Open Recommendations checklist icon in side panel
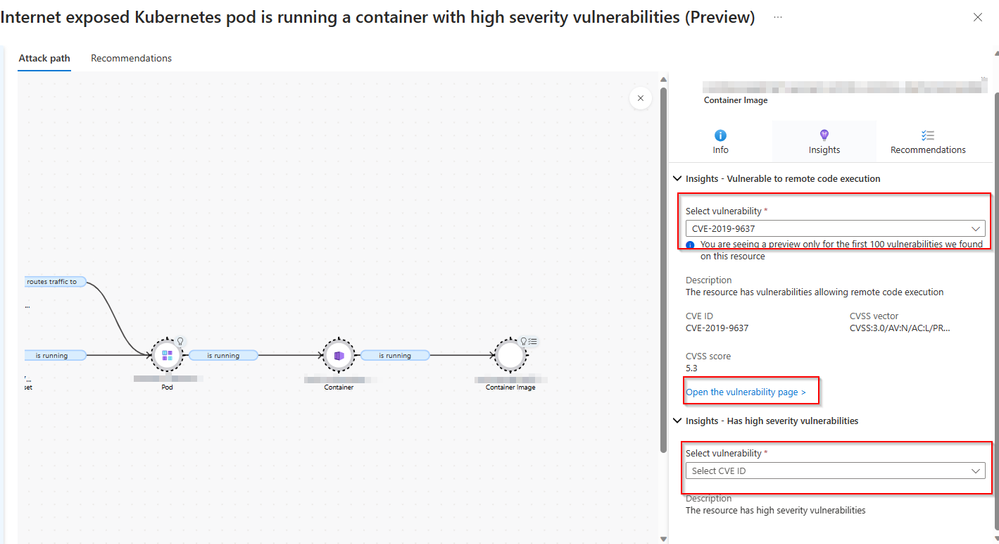The height and width of the screenshot is (544, 999). coord(928,135)
